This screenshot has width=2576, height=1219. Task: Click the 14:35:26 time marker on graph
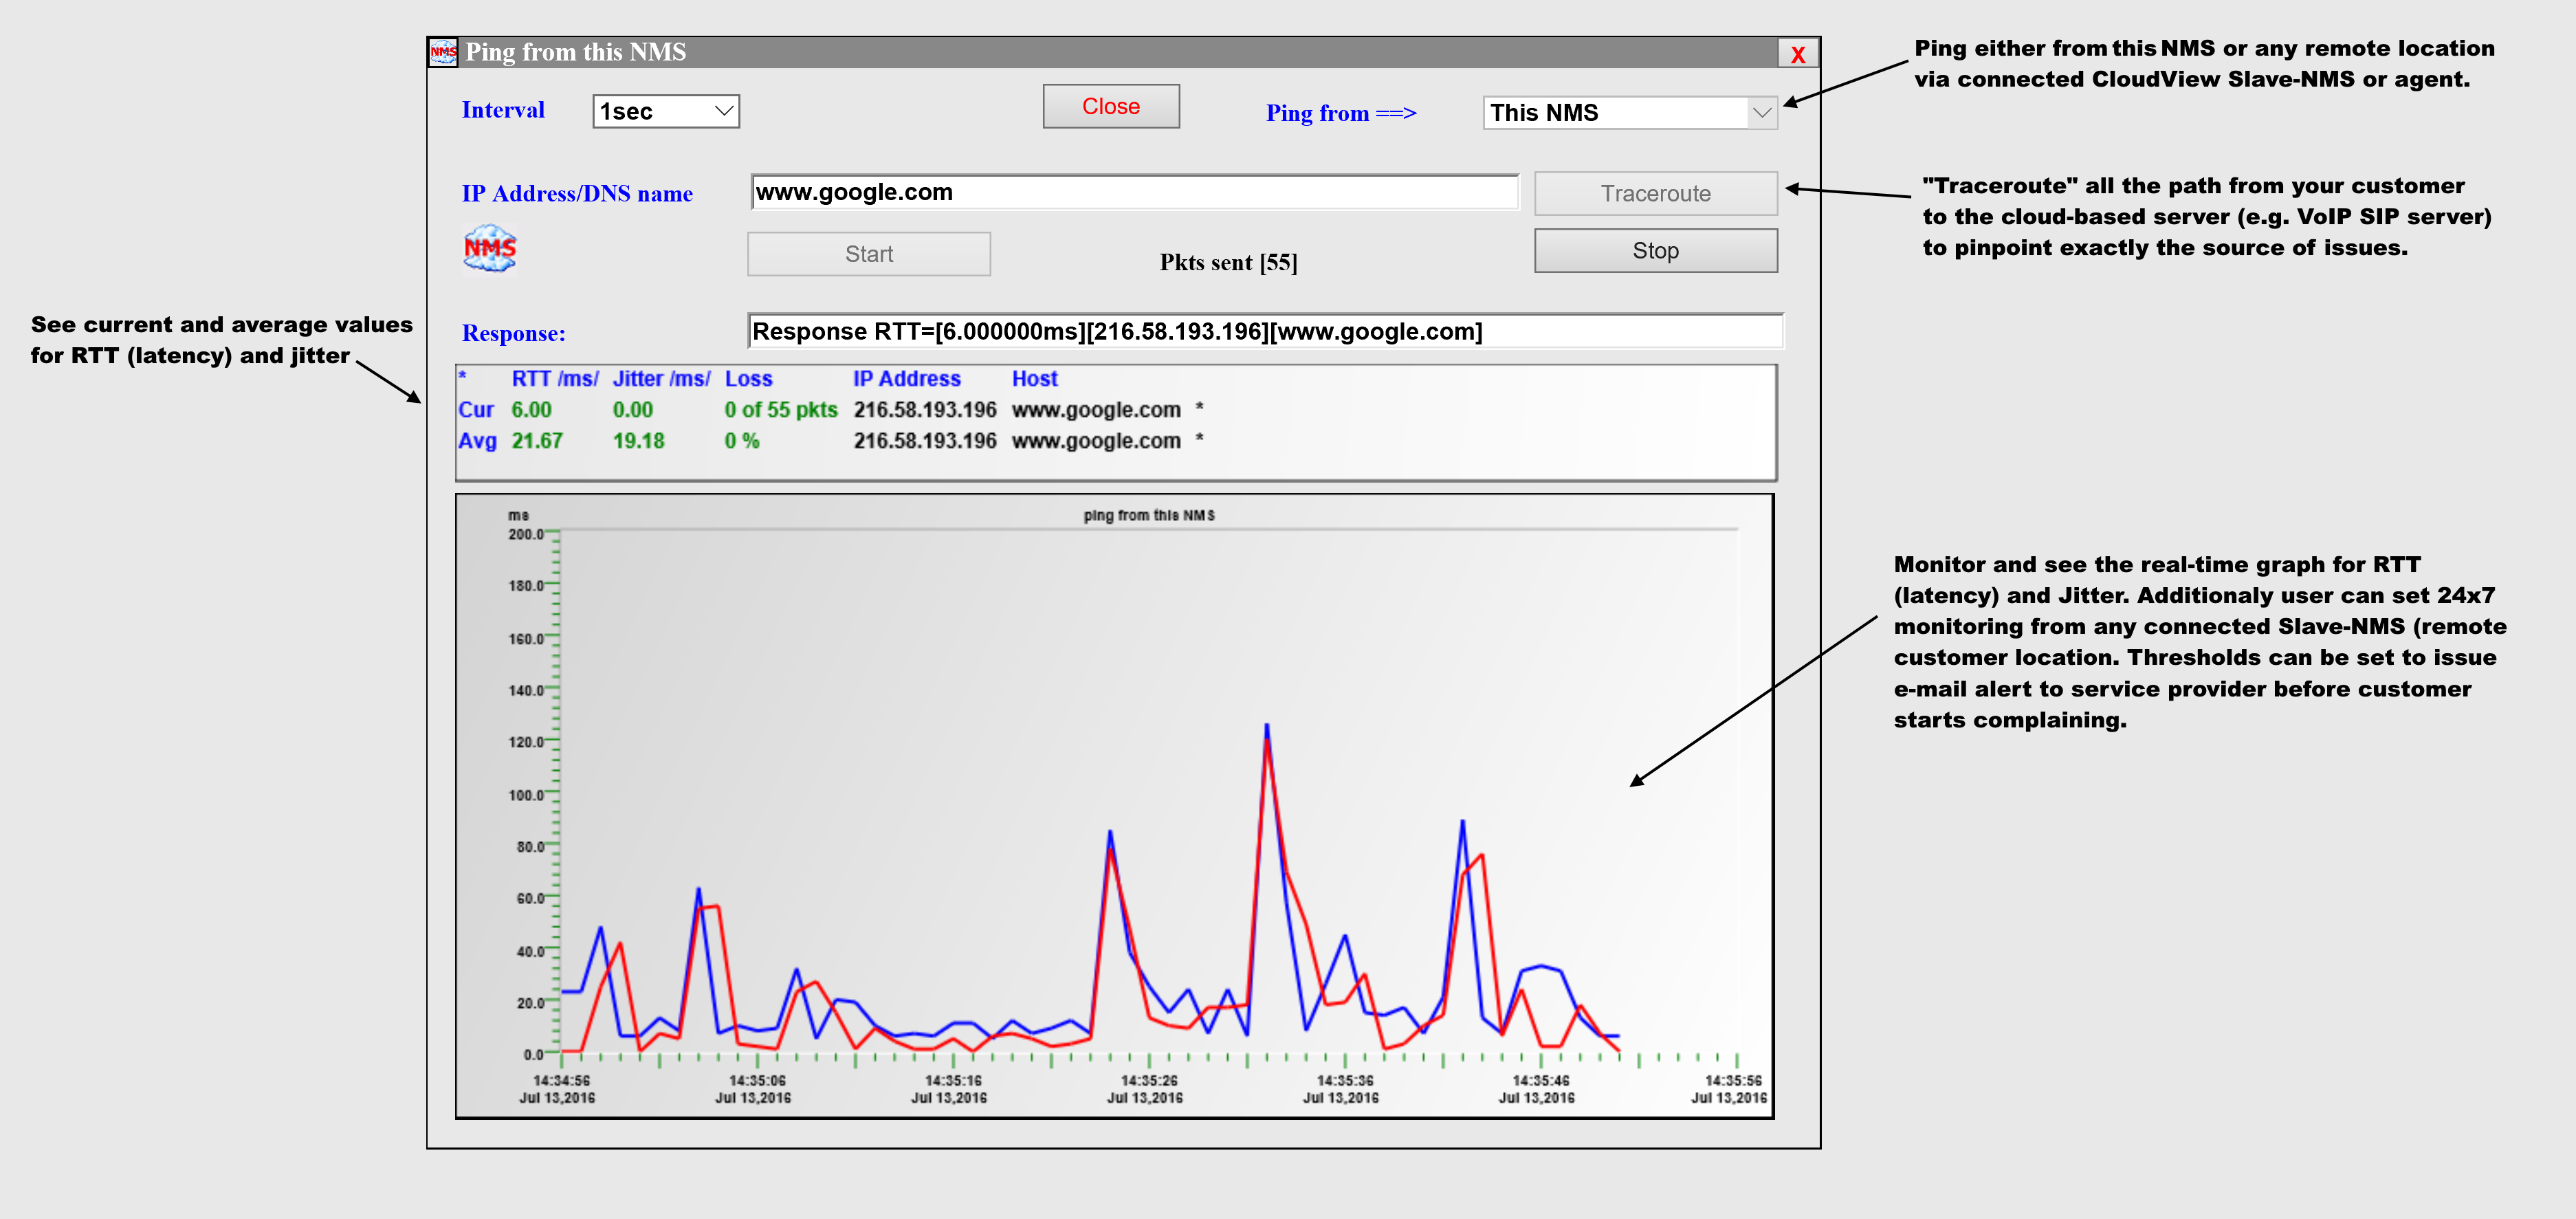pyautogui.click(x=1148, y=1081)
